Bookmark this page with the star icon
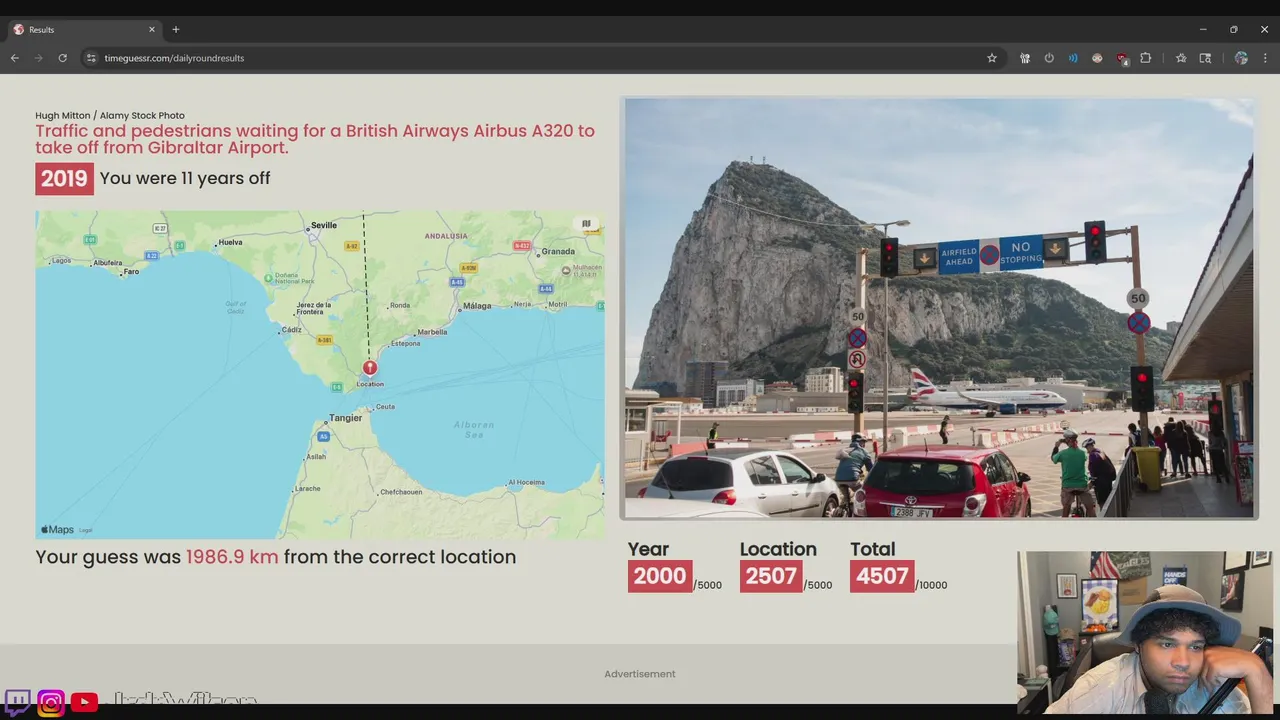The width and height of the screenshot is (1280, 720). click(x=992, y=58)
